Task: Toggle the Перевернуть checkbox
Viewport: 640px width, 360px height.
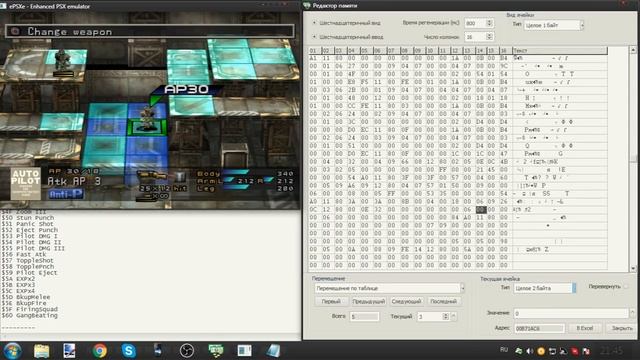Action: point(626,287)
